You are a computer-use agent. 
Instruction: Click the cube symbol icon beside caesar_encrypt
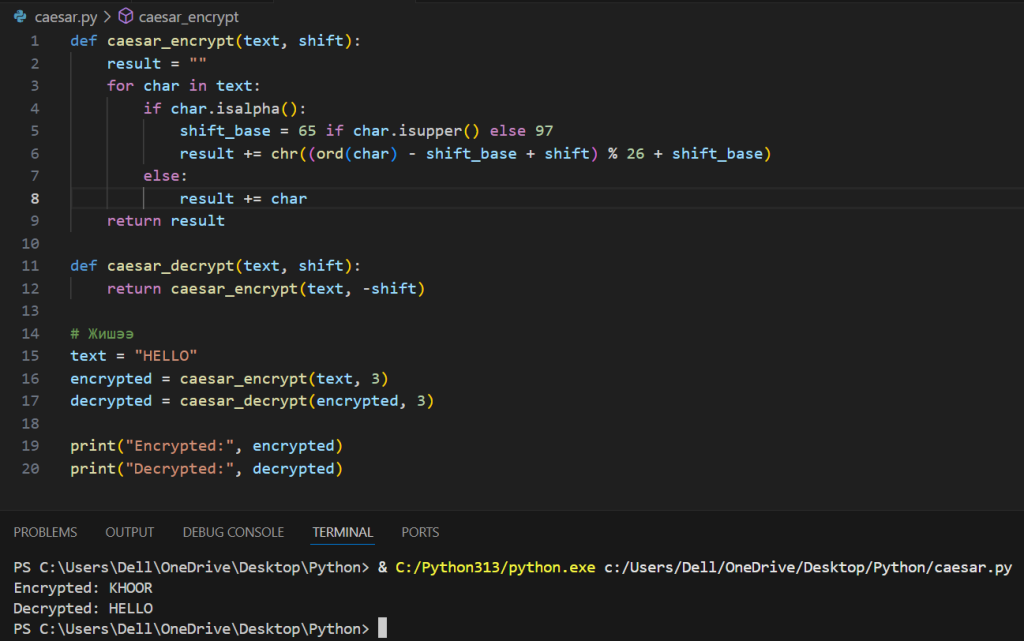[126, 17]
